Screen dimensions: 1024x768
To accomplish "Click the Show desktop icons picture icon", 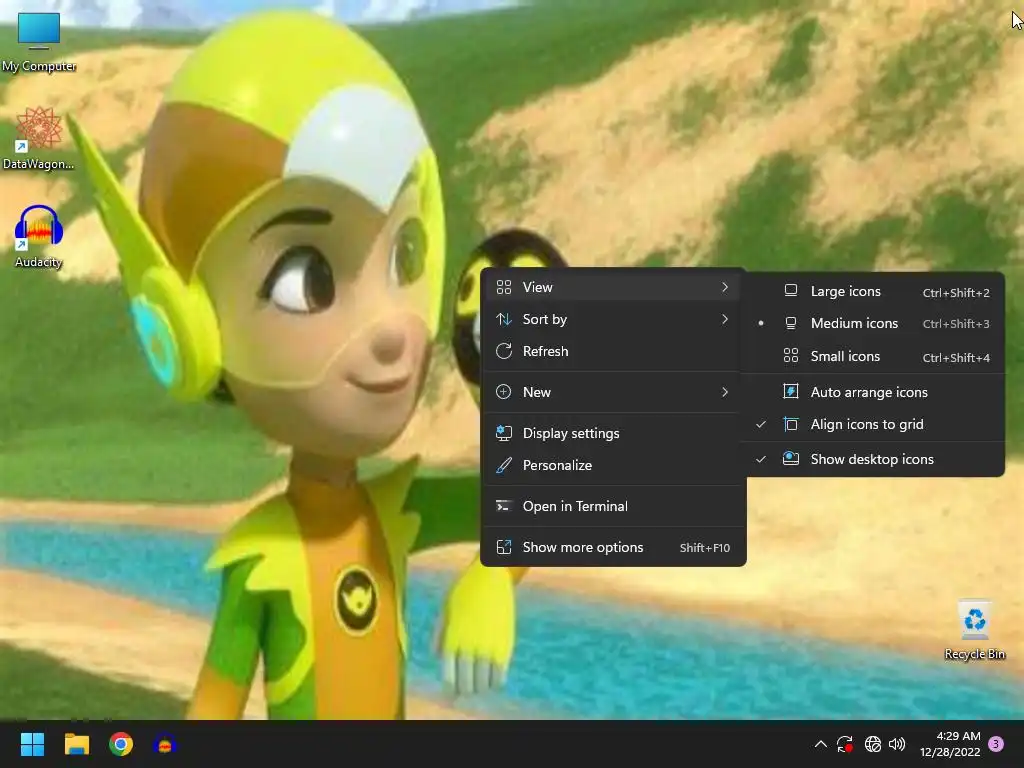I will click(x=791, y=458).
